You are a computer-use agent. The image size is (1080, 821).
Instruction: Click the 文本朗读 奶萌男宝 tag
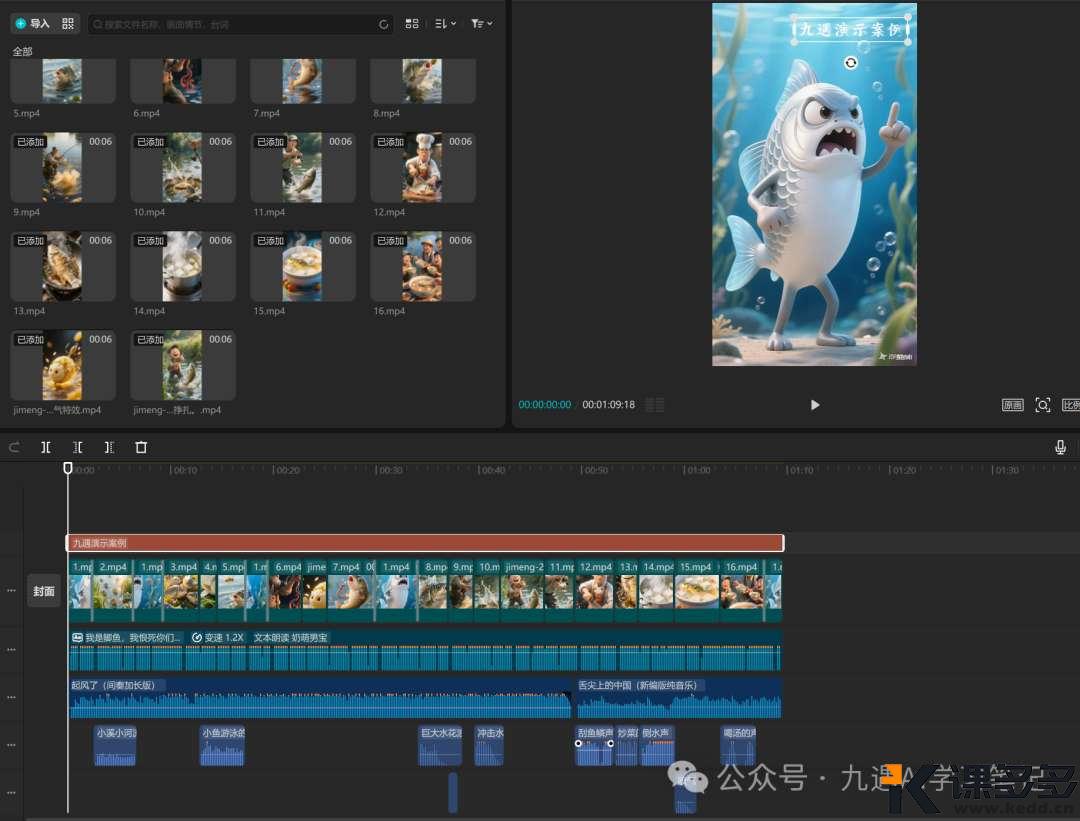tap(290, 638)
